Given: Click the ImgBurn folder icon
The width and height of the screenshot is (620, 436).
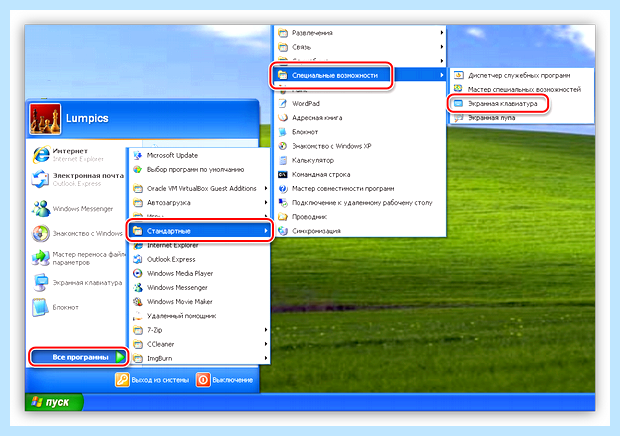Looking at the screenshot, I should pos(138,358).
